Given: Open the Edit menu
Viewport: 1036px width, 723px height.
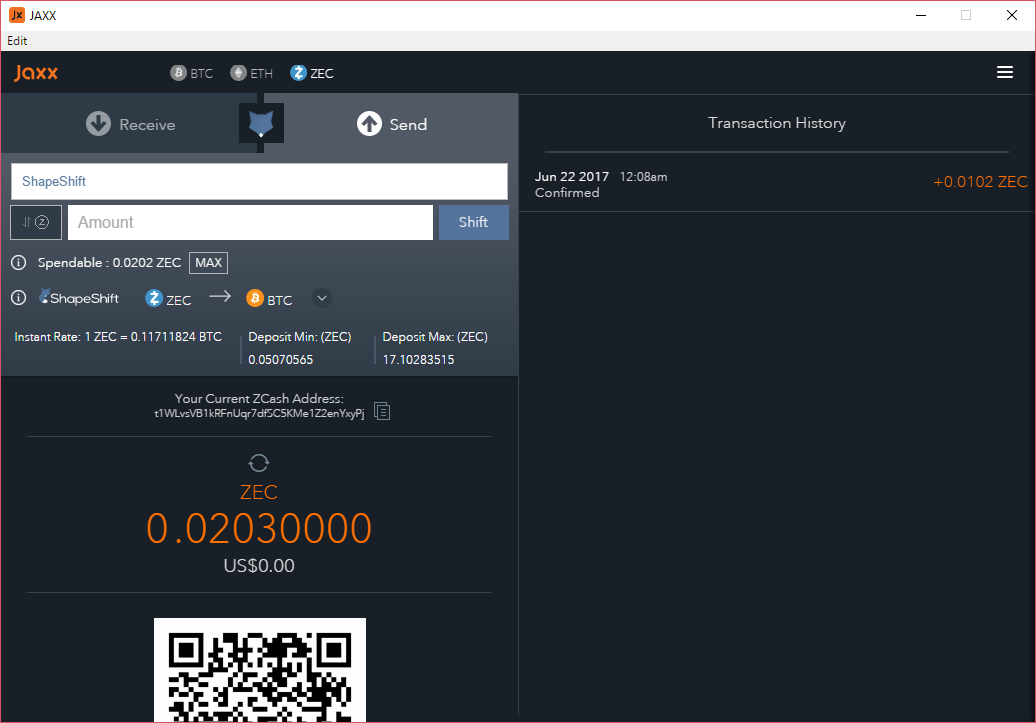Looking at the screenshot, I should [x=17, y=41].
